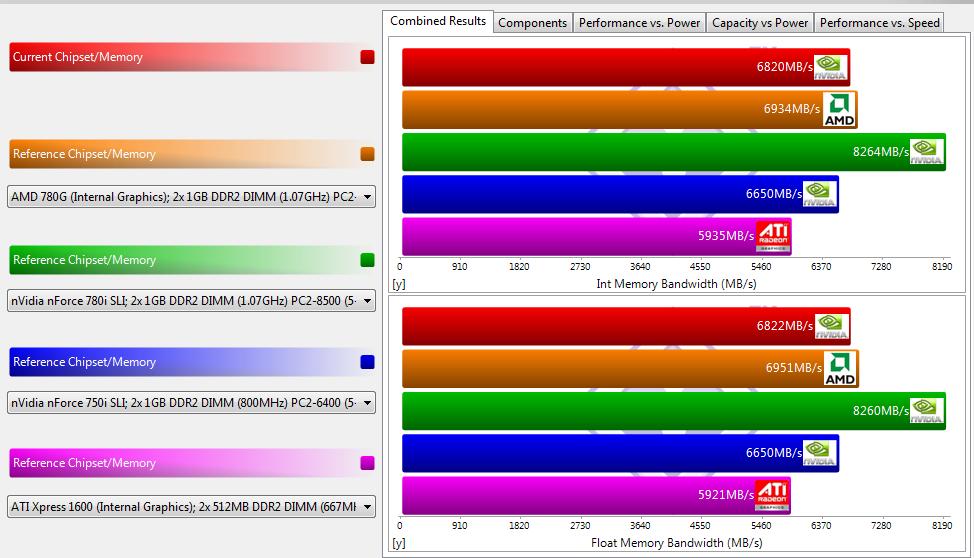974x558 pixels.
Task: Click the 6934MB/s value label
Action: pos(791,109)
